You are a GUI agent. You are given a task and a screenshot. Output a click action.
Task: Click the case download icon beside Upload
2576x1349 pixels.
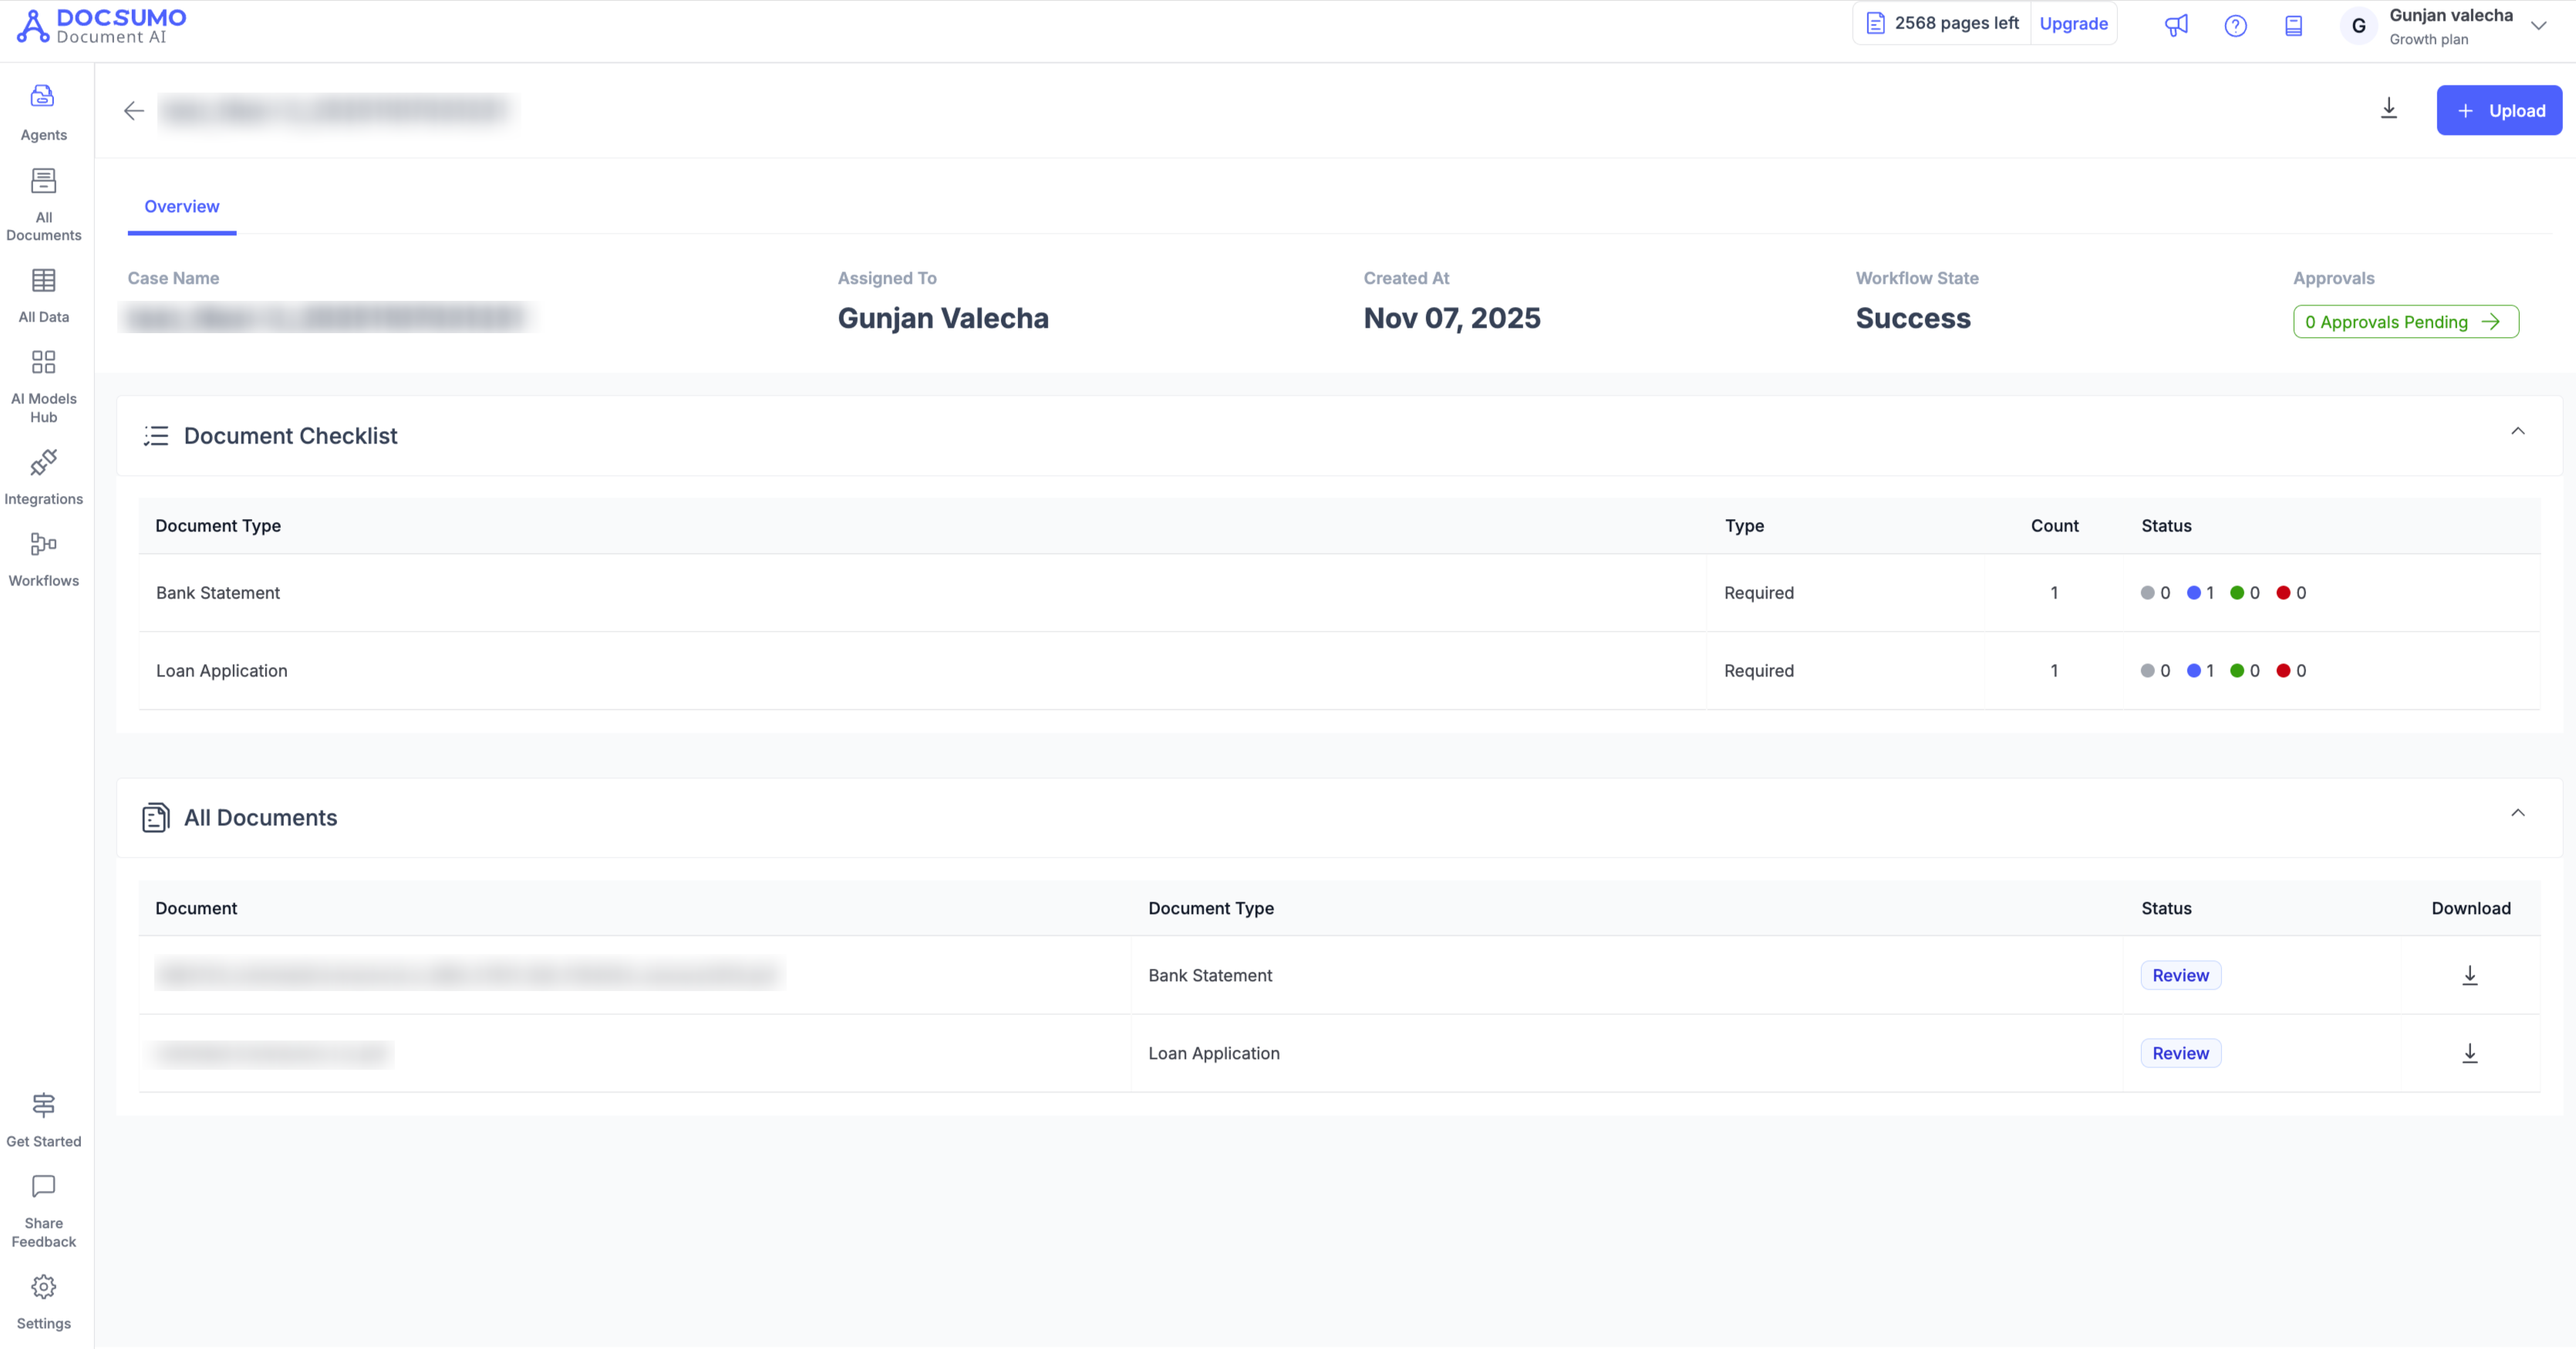(x=2389, y=108)
